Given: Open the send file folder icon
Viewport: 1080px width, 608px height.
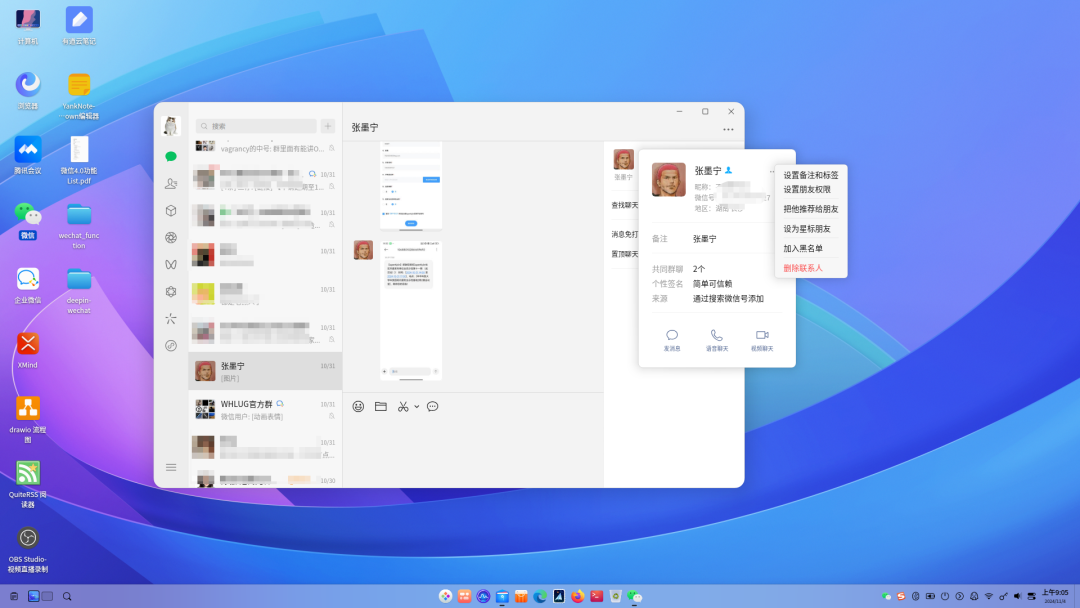Looking at the screenshot, I should [x=381, y=406].
